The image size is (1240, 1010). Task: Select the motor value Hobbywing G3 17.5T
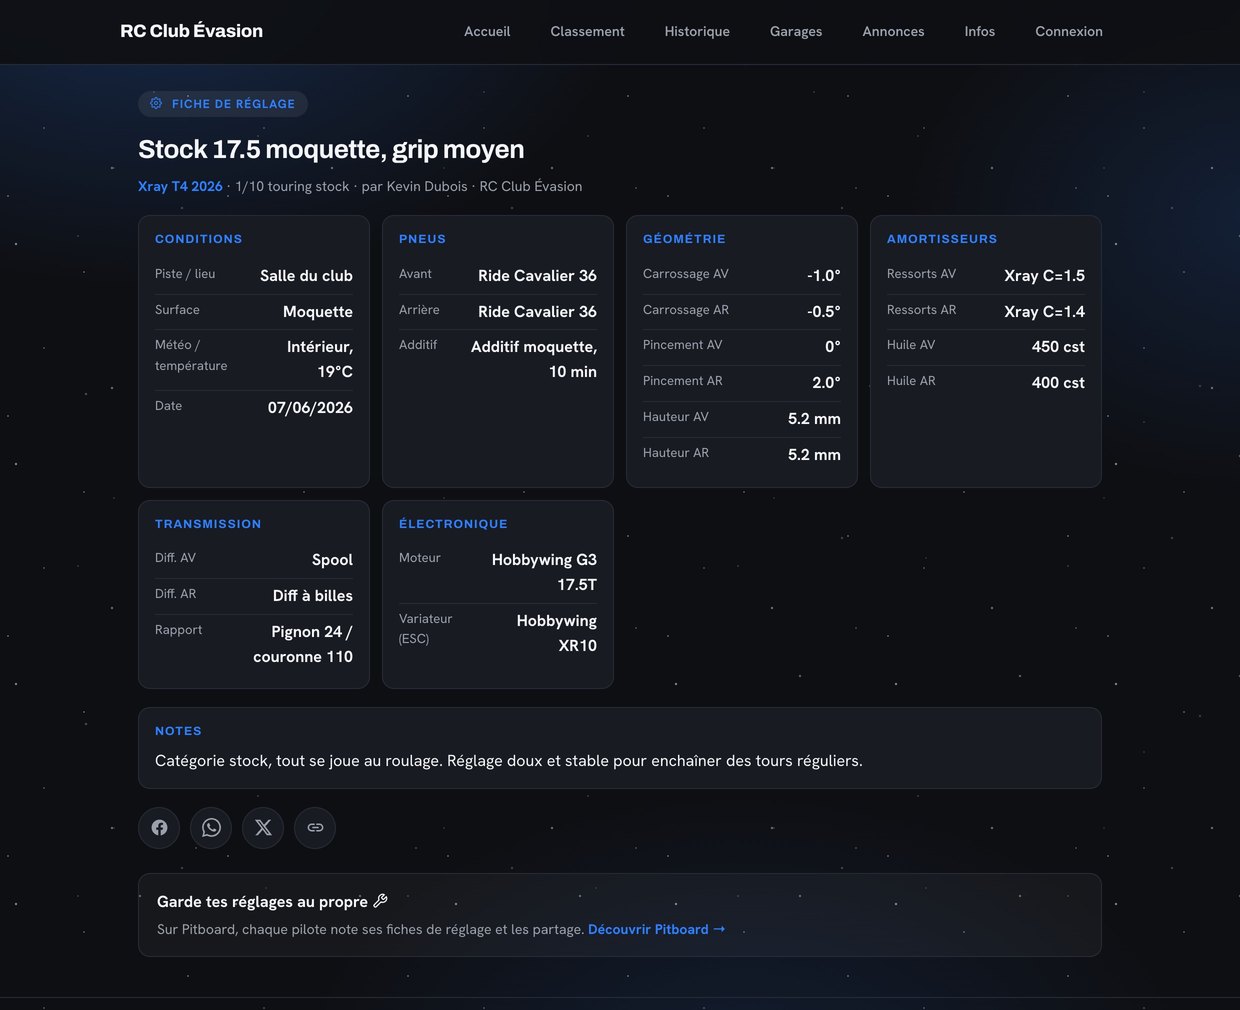[x=544, y=572]
